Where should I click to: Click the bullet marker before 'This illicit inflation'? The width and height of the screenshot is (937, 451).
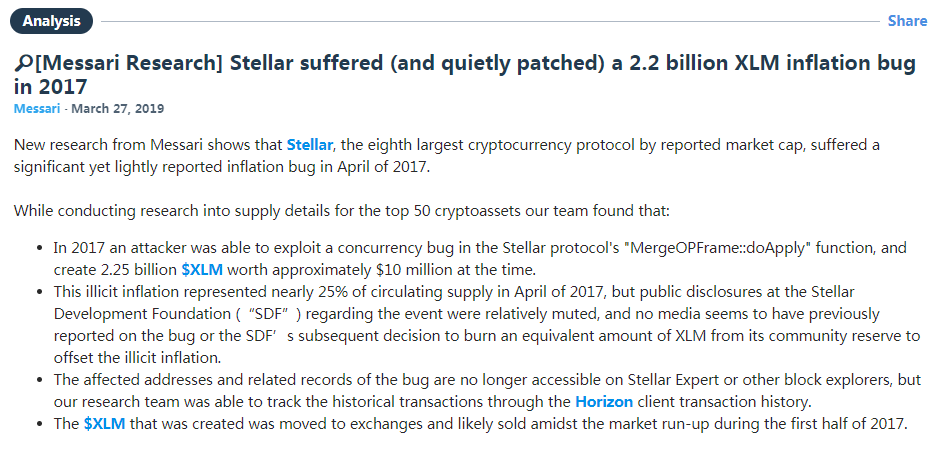(x=40, y=293)
